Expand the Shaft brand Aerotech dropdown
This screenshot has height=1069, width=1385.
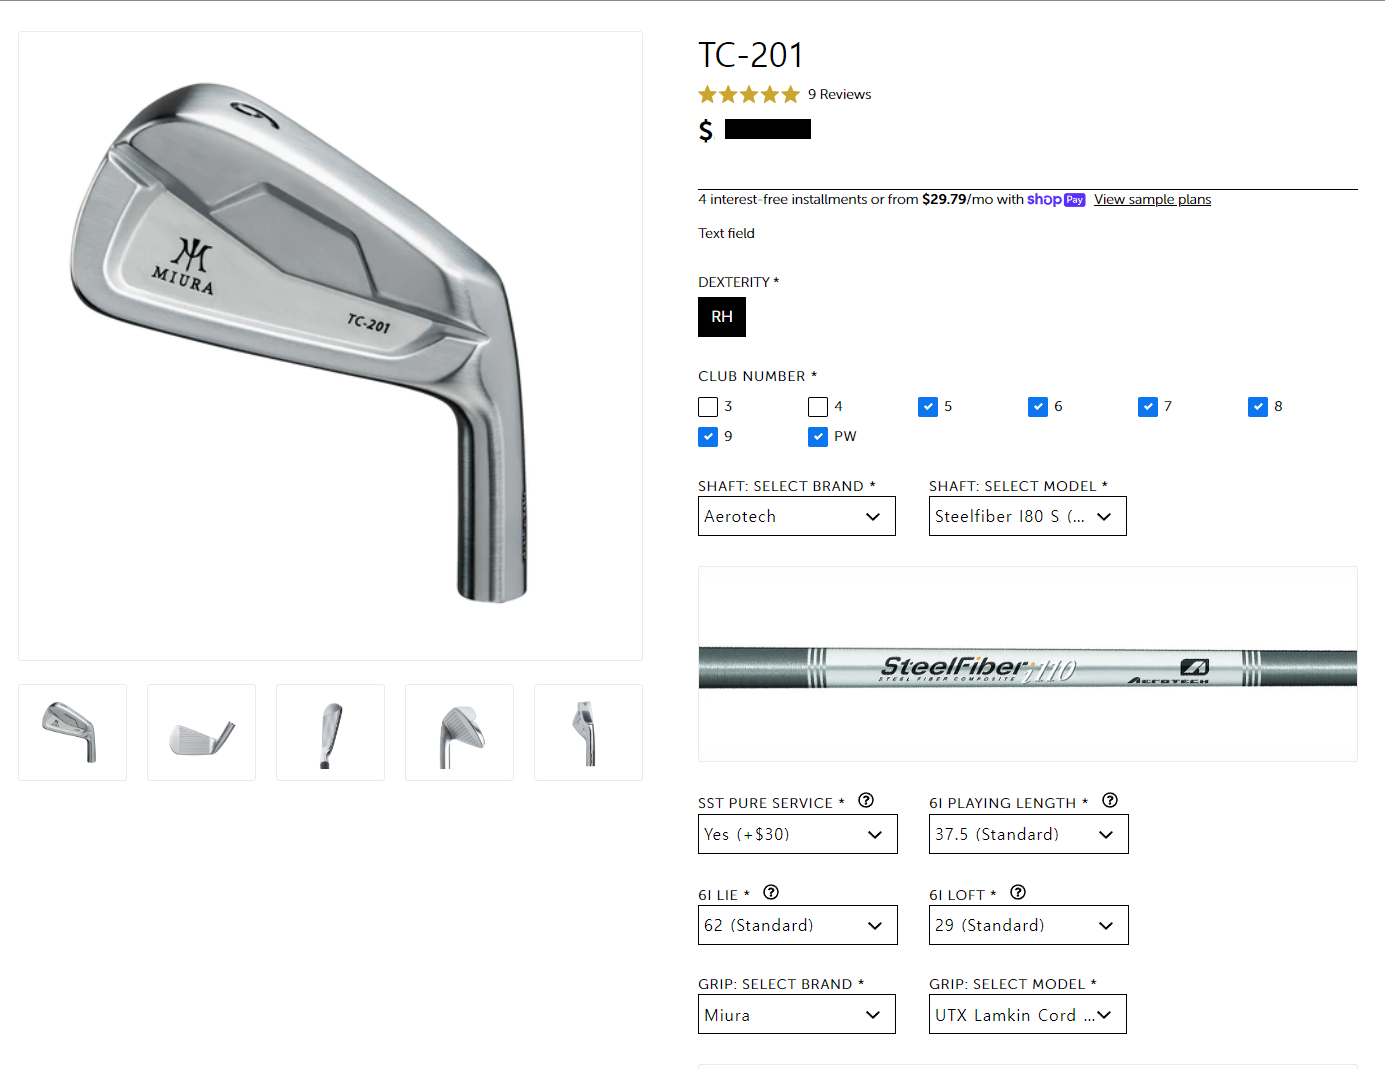coord(797,516)
